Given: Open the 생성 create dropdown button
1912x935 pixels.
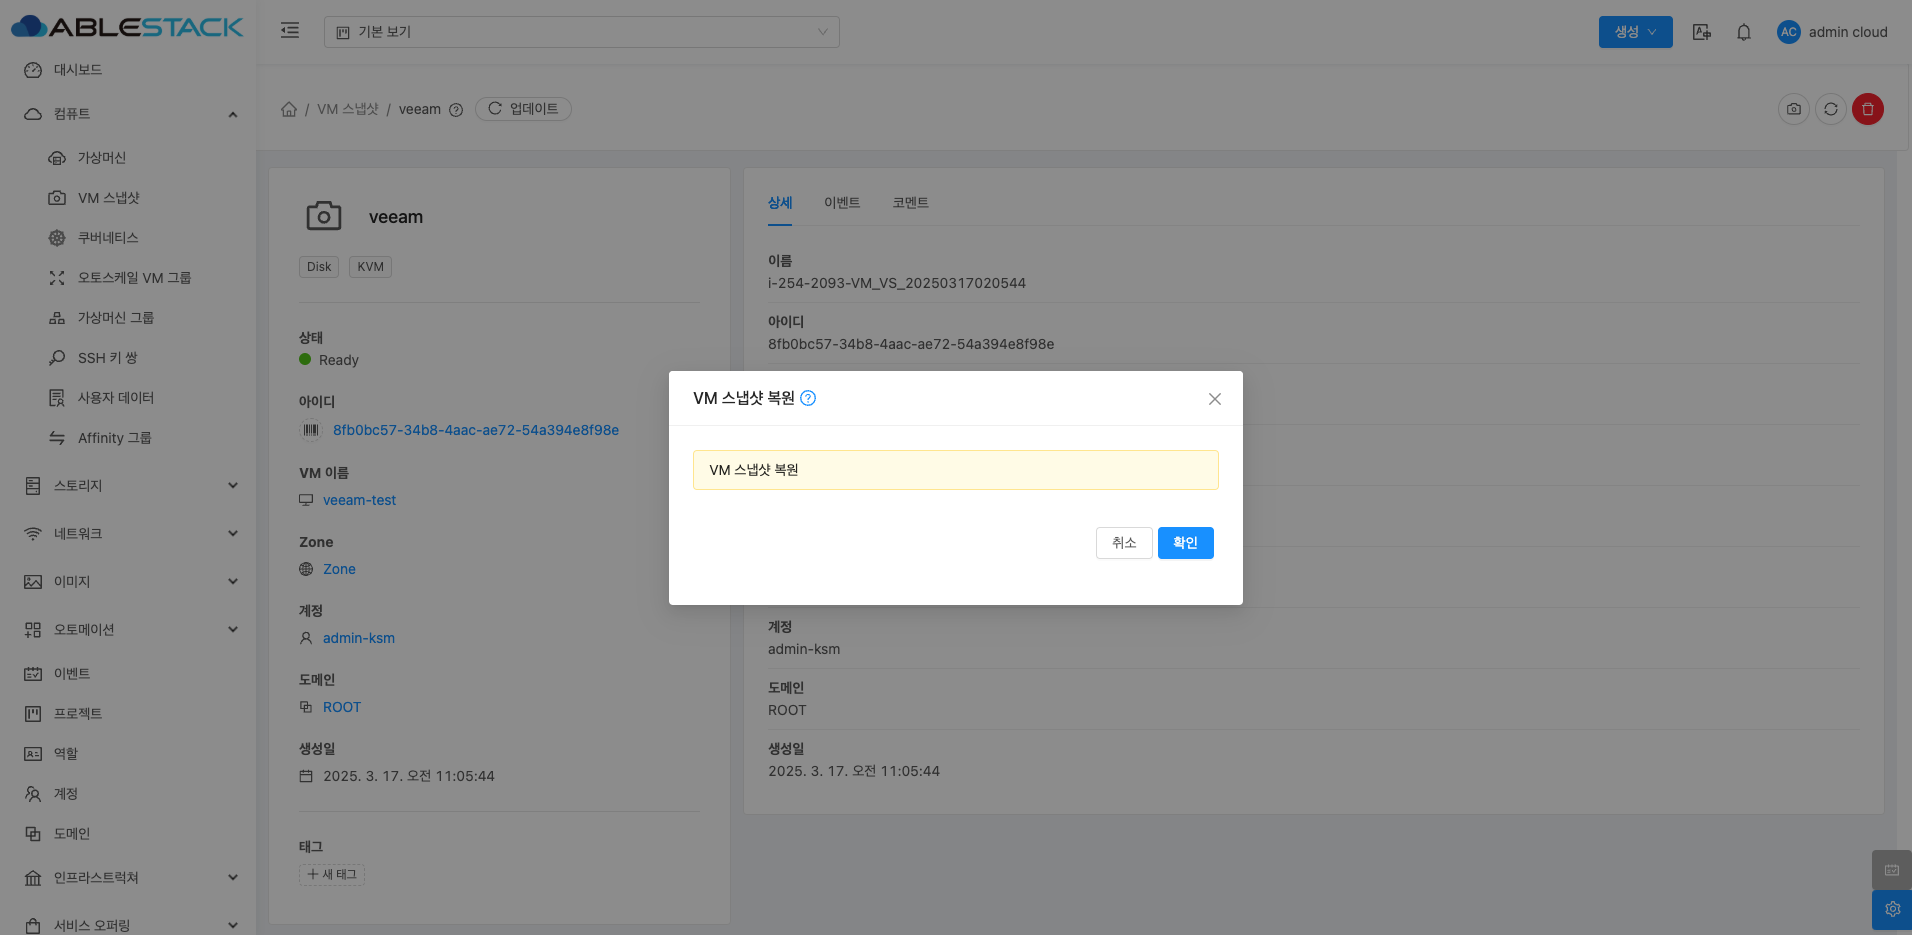Looking at the screenshot, I should pyautogui.click(x=1635, y=32).
